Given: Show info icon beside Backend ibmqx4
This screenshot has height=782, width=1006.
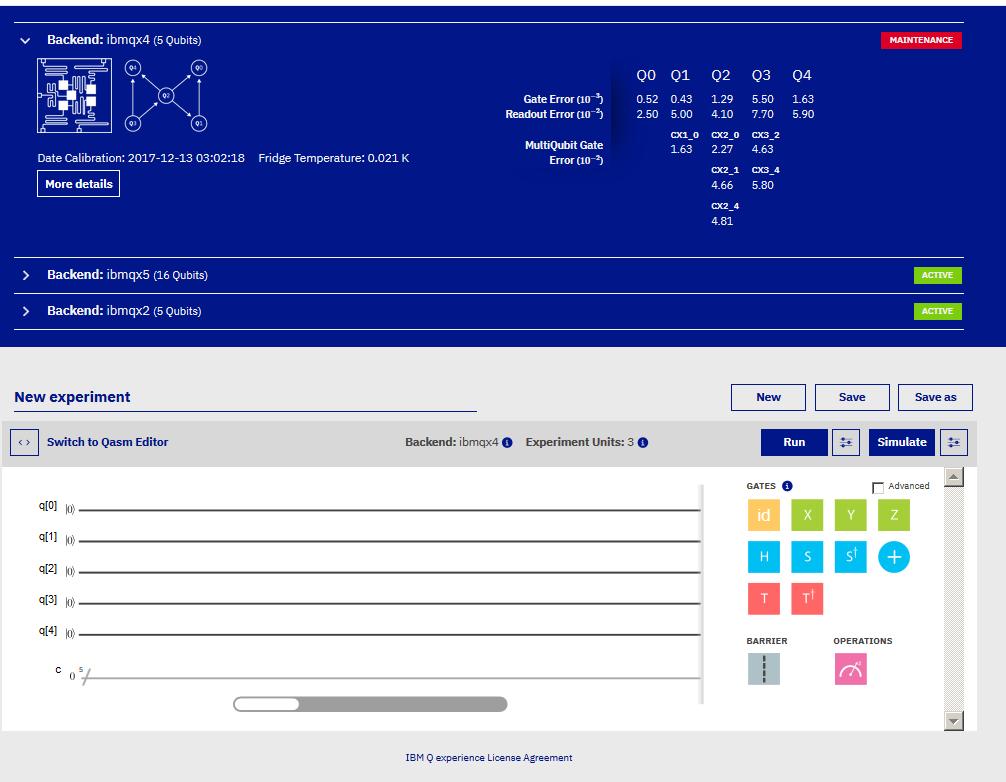Looking at the screenshot, I should pos(507,443).
